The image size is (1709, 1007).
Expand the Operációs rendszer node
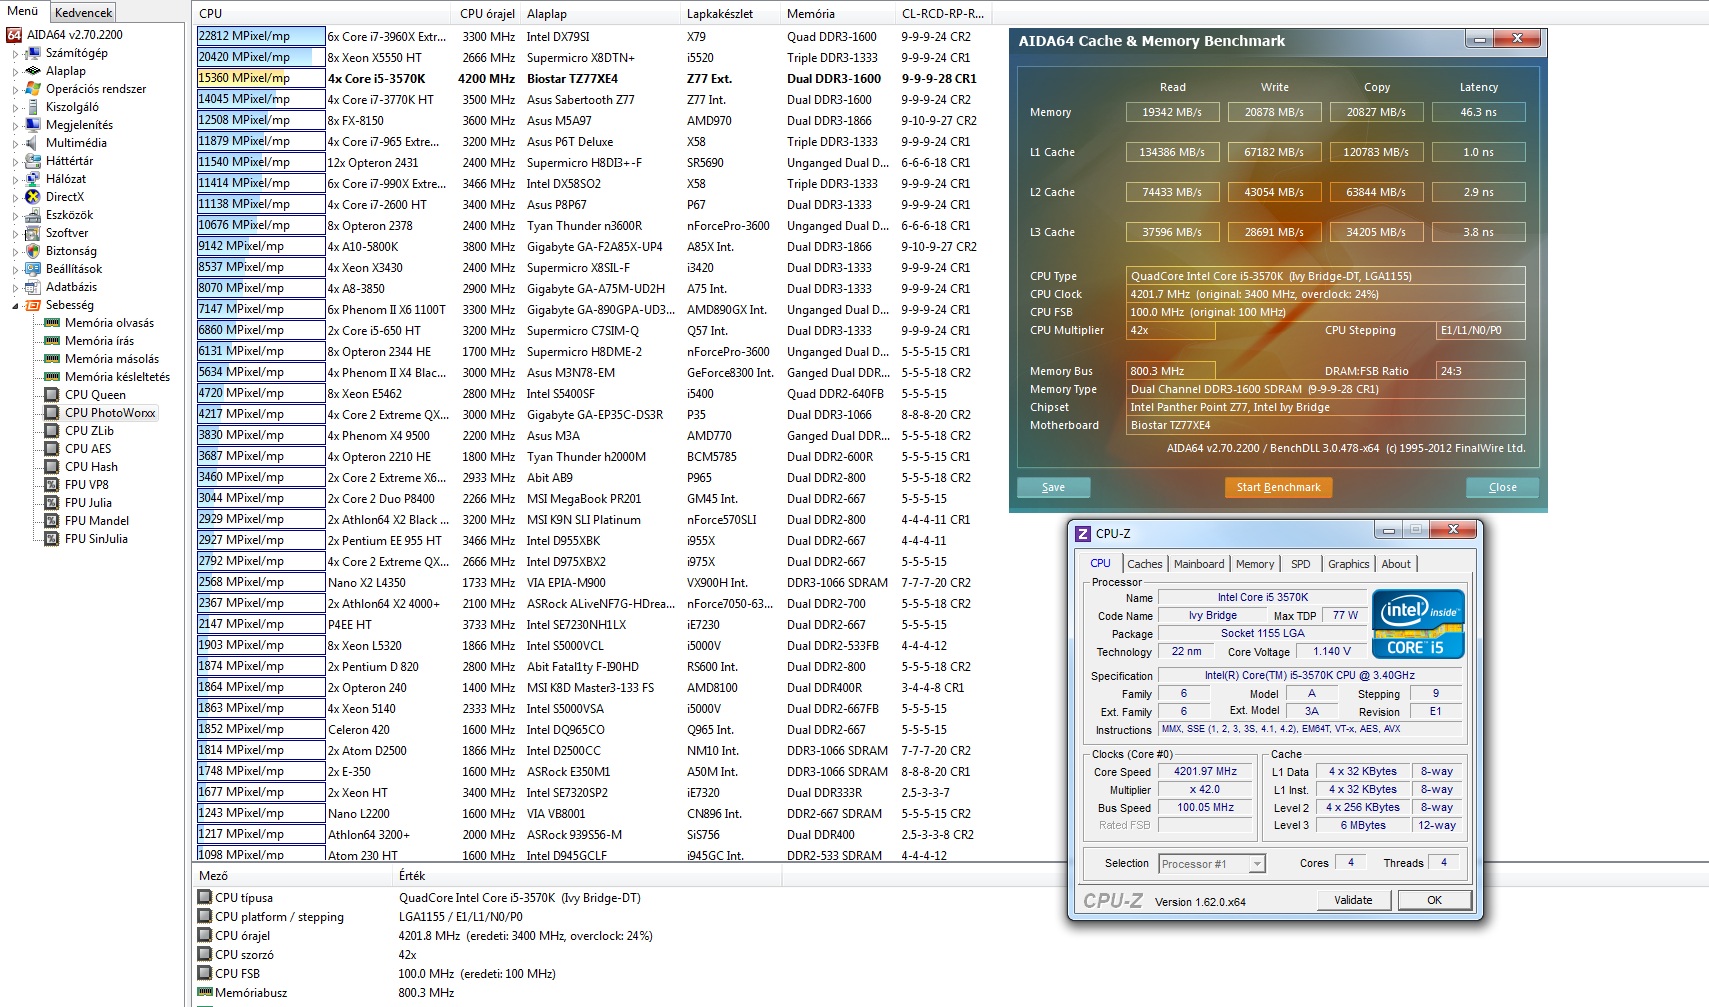(15, 90)
